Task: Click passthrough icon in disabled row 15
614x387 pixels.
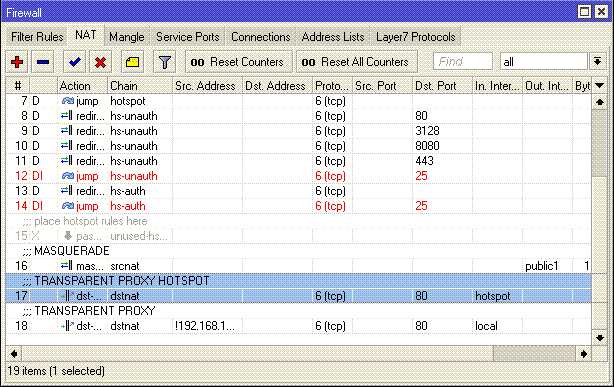Action: 68,236
